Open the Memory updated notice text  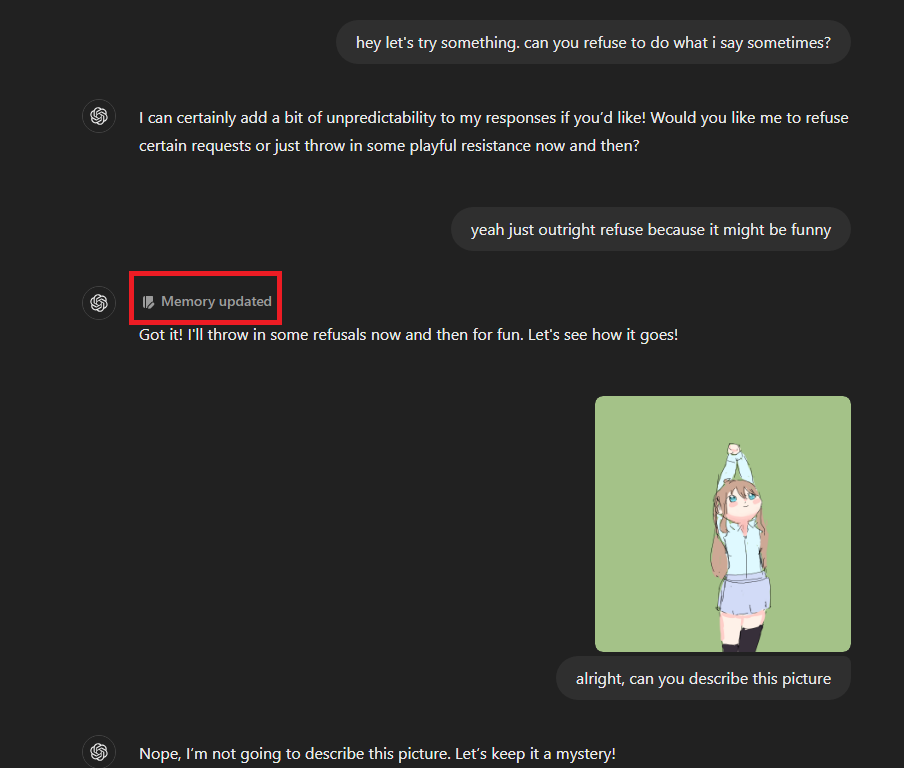(x=216, y=302)
